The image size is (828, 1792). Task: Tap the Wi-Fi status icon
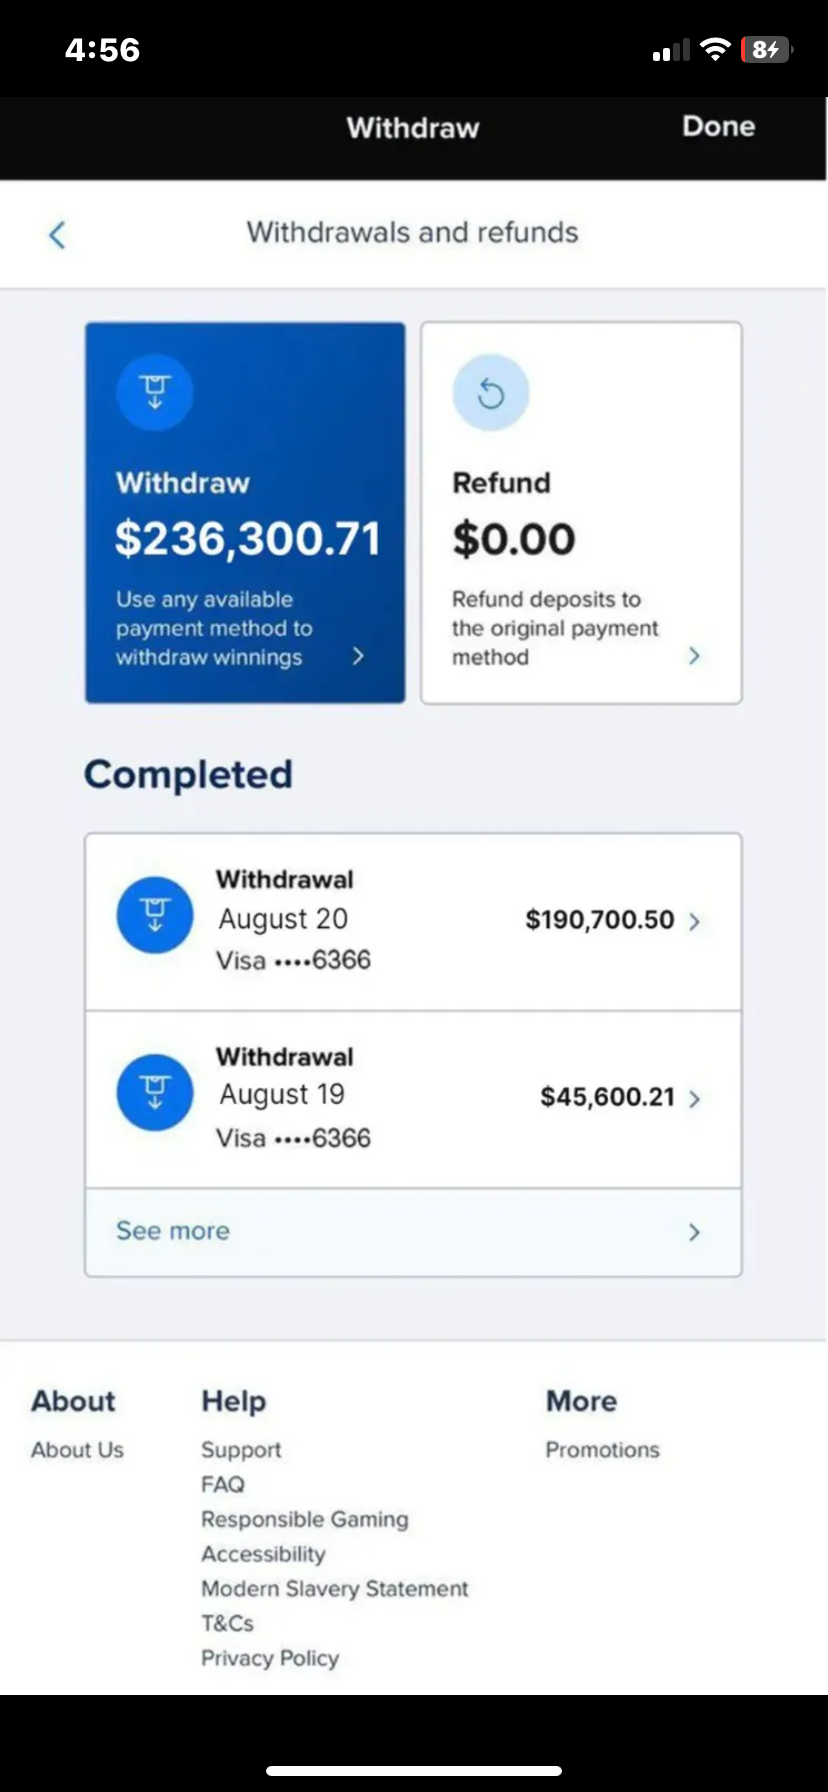[x=715, y=50]
